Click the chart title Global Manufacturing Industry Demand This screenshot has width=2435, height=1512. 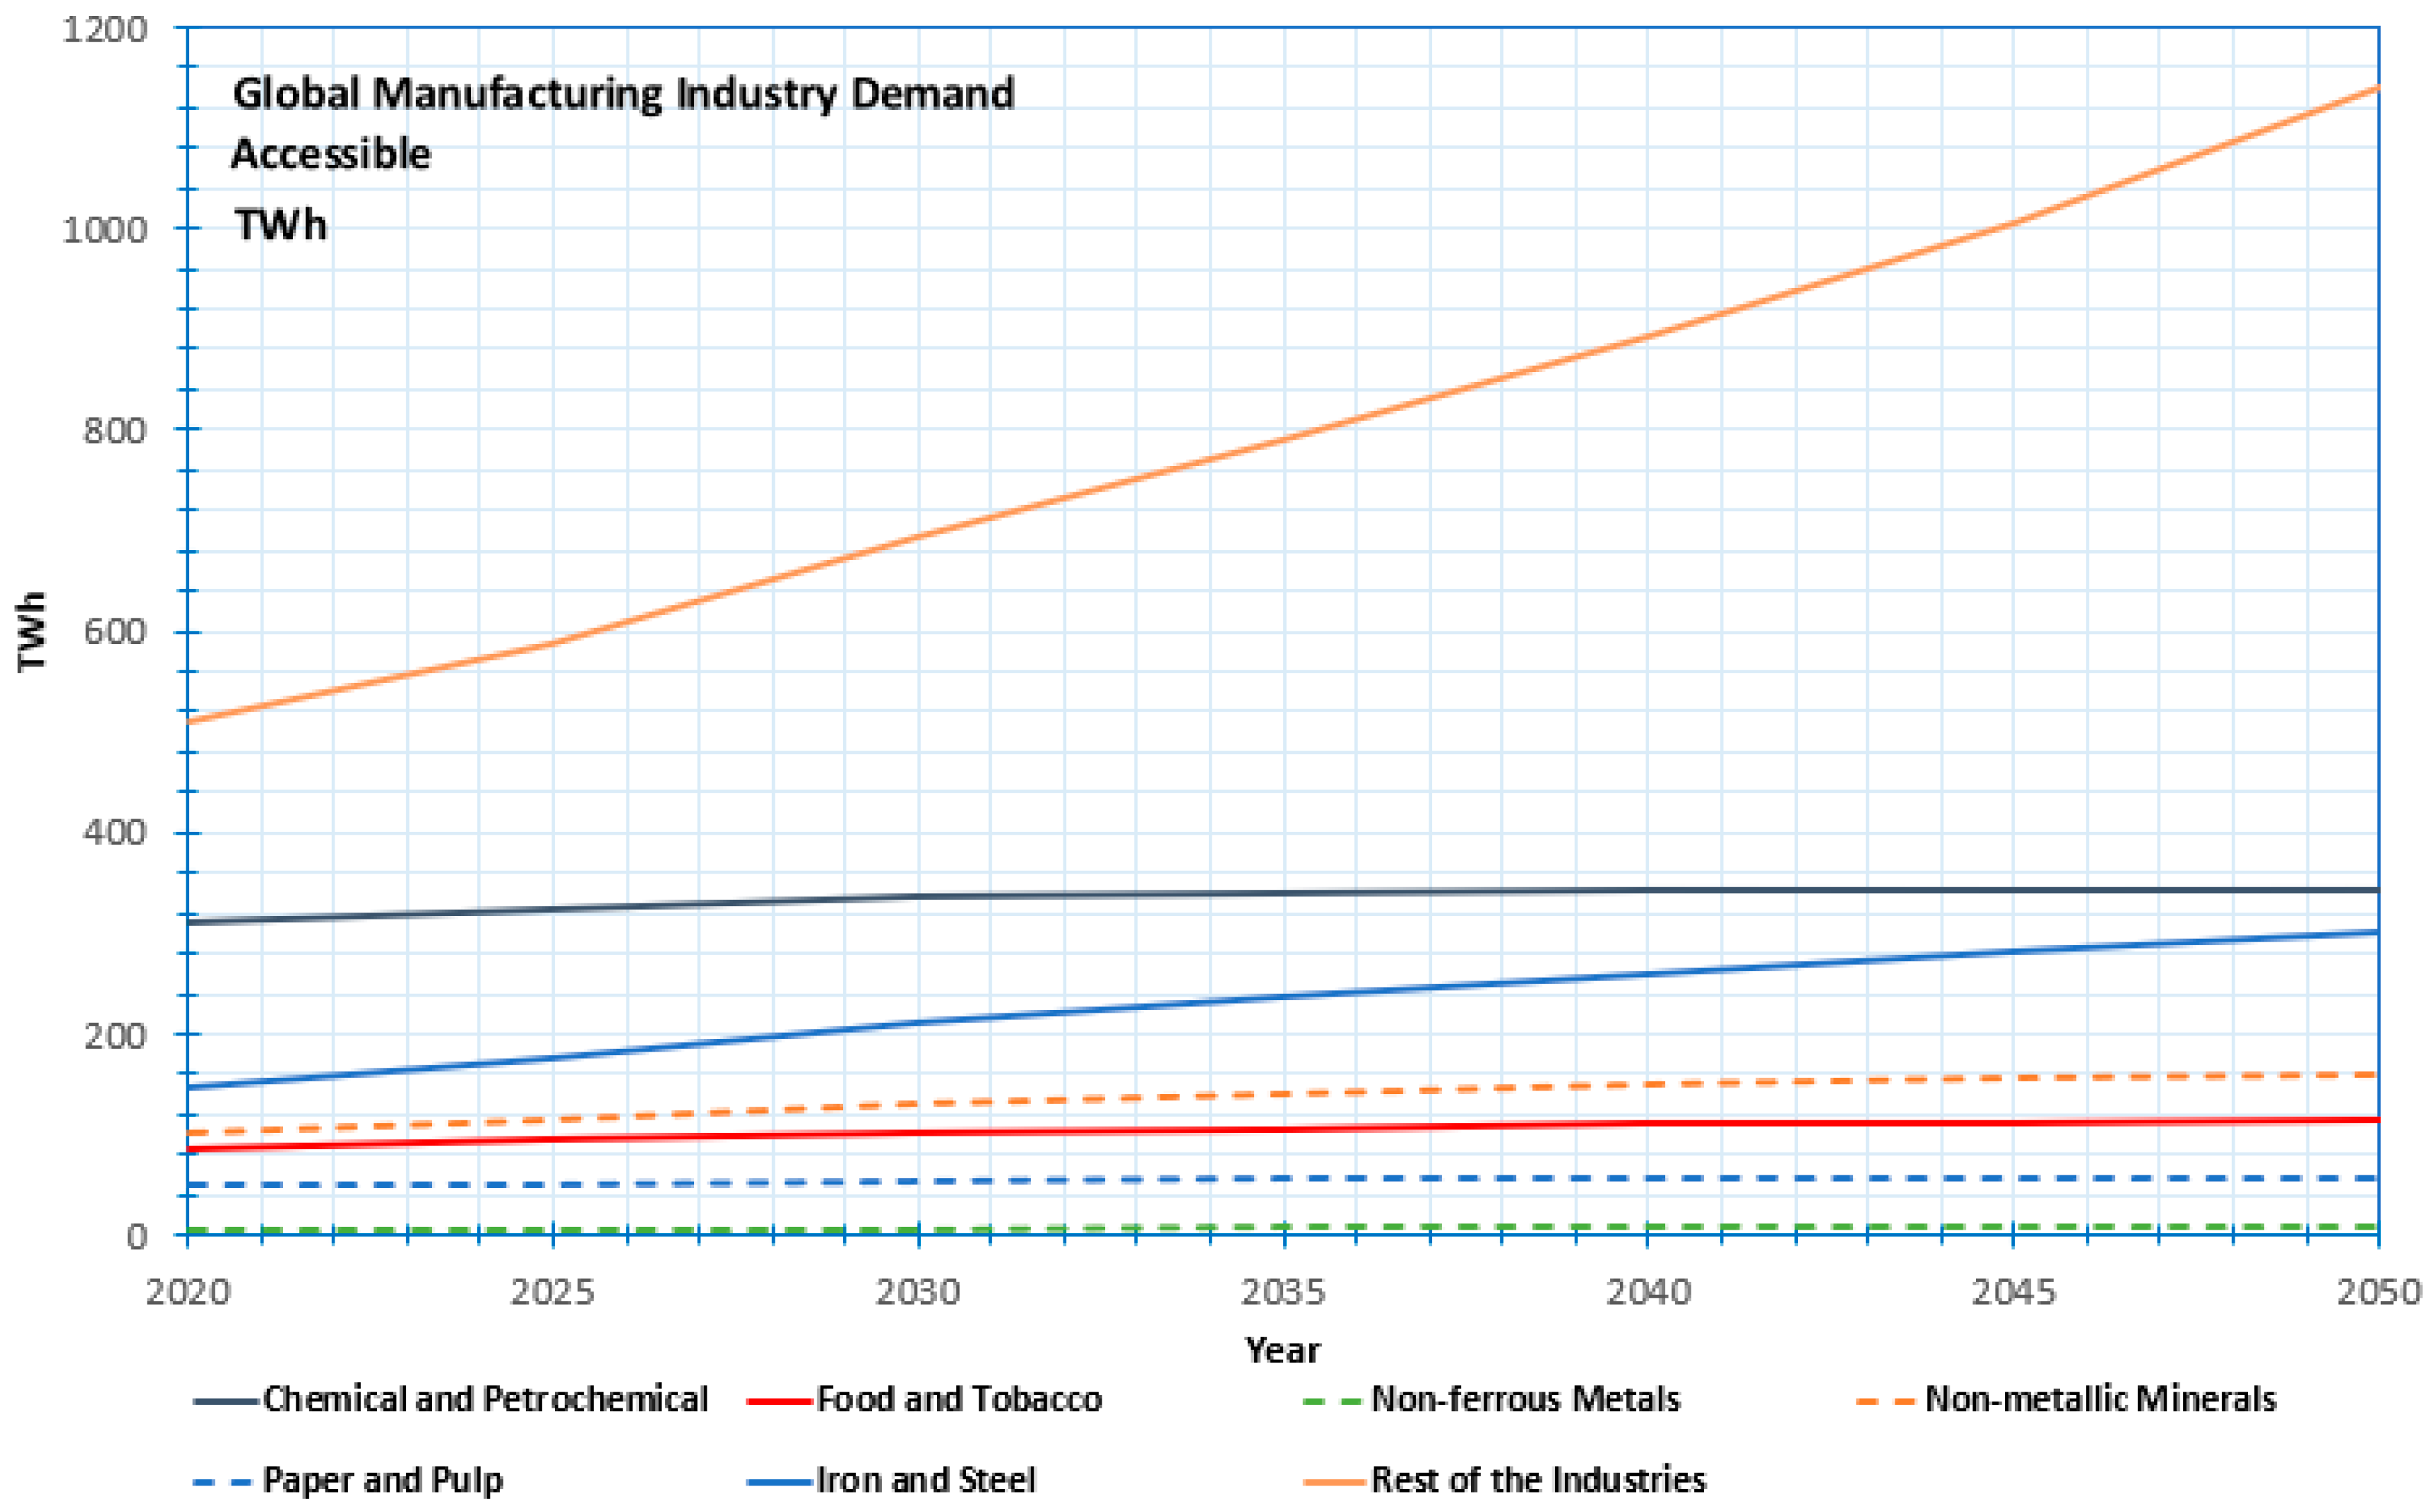coord(623,93)
